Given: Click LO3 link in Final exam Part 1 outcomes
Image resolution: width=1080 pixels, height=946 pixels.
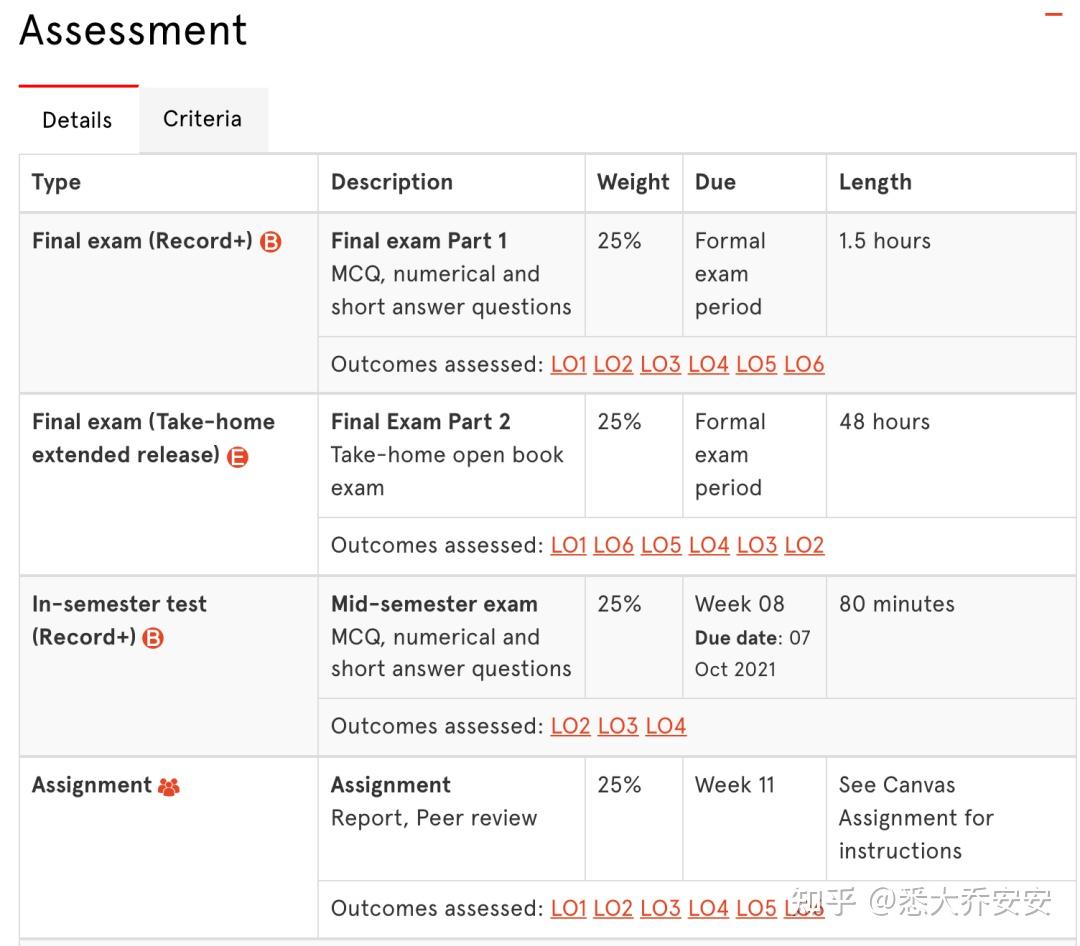Looking at the screenshot, I should pyautogui.click(x=660, y=365).
